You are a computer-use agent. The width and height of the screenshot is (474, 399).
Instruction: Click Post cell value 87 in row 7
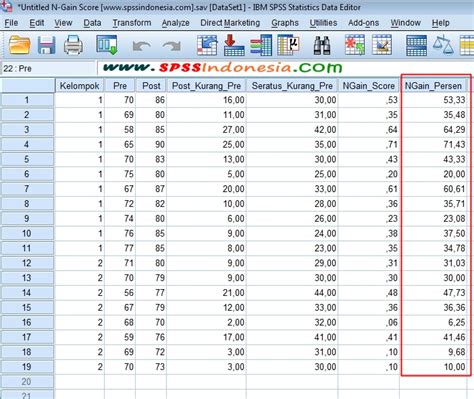[x=151, y=189]
